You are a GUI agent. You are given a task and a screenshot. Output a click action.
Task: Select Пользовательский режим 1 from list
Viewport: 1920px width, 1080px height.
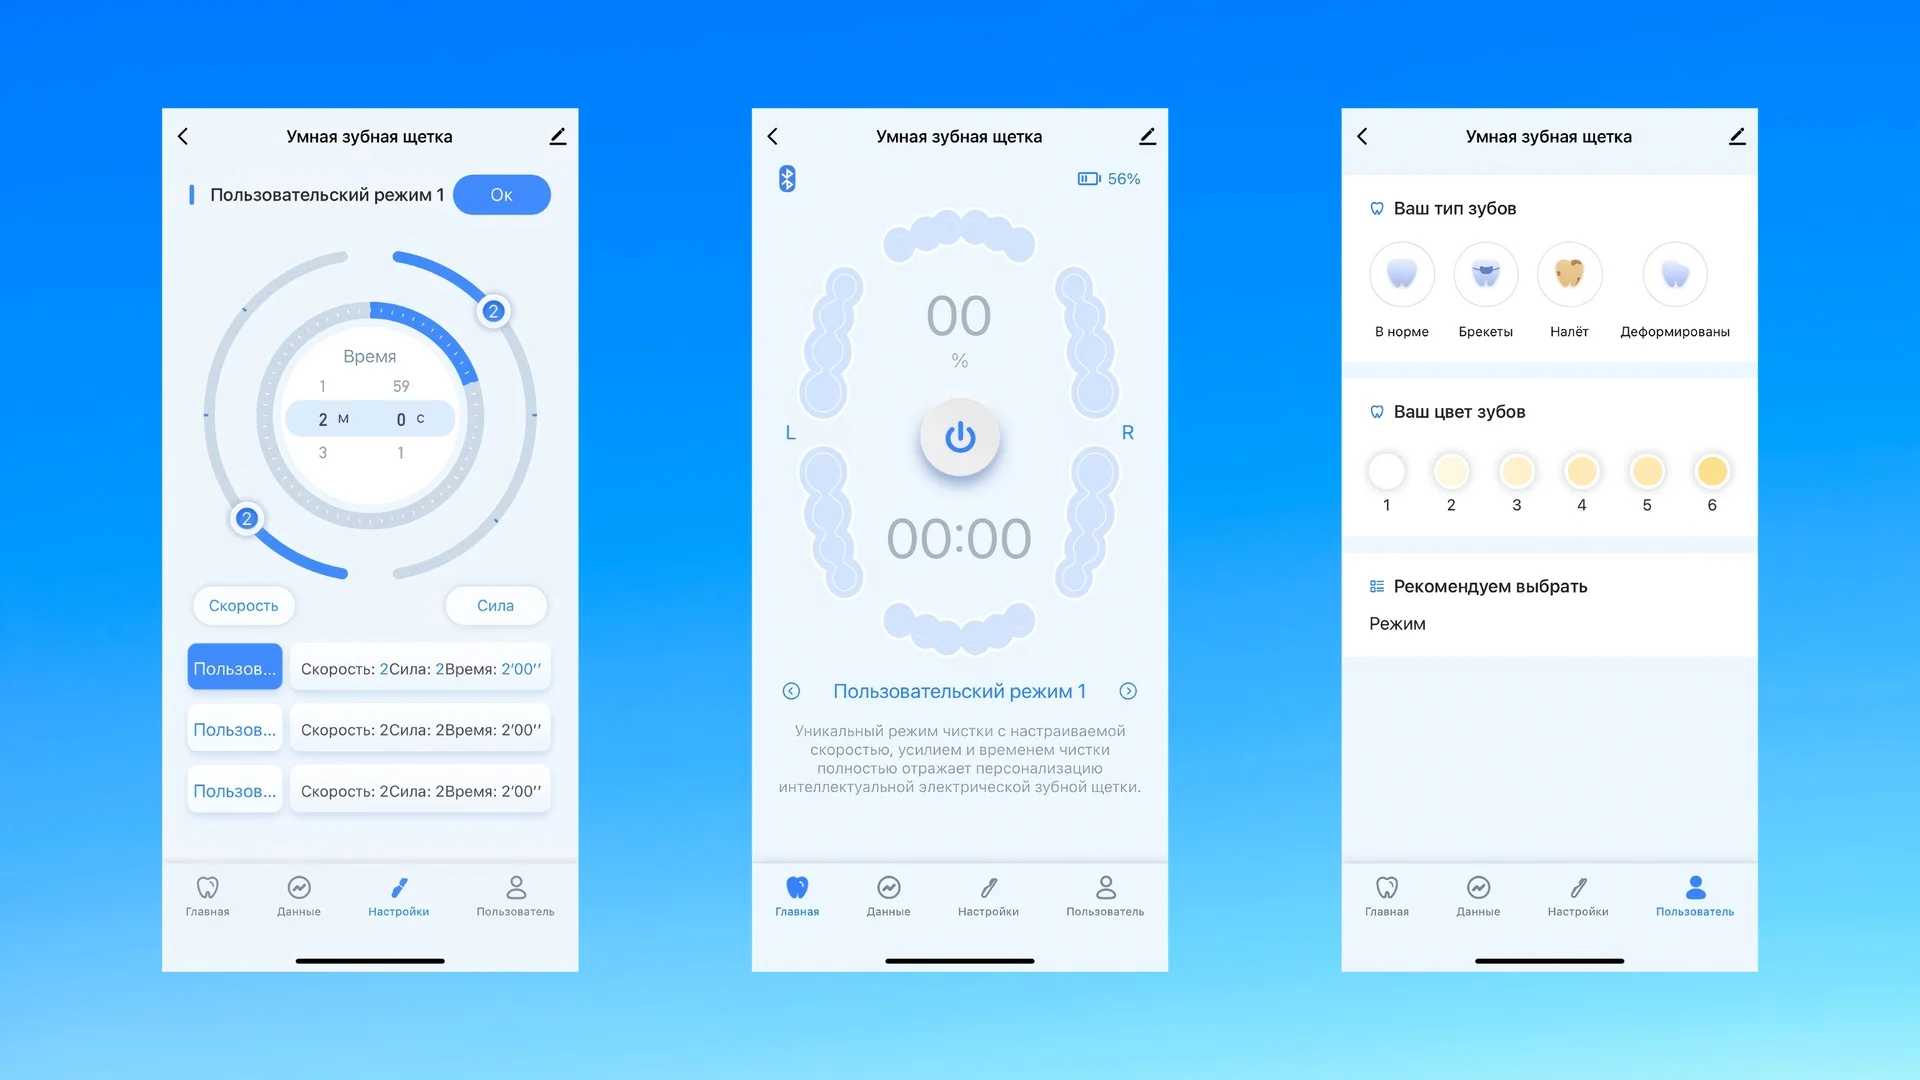point(233,667)
